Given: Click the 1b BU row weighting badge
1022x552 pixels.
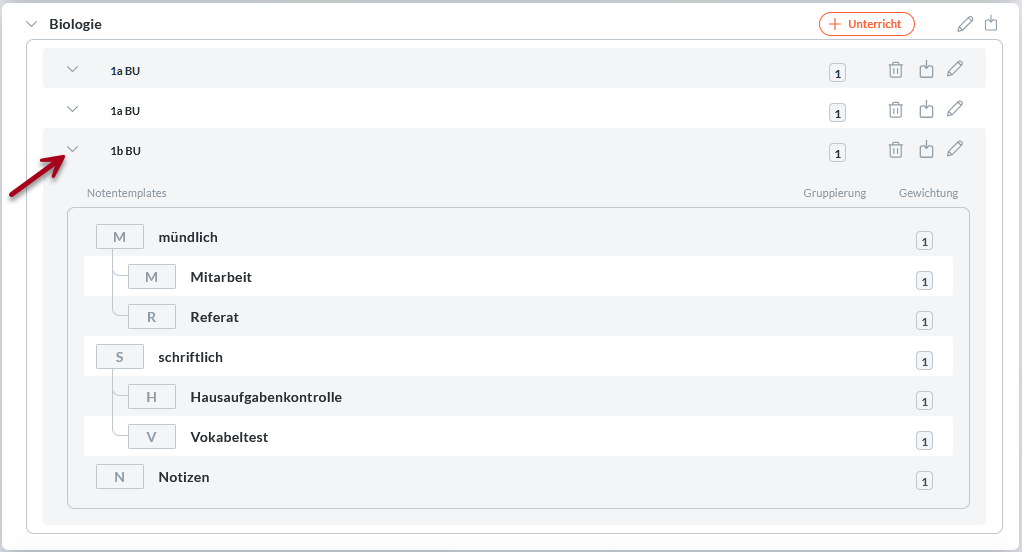Looking at the screenshot, I should (x=837, y=153).
